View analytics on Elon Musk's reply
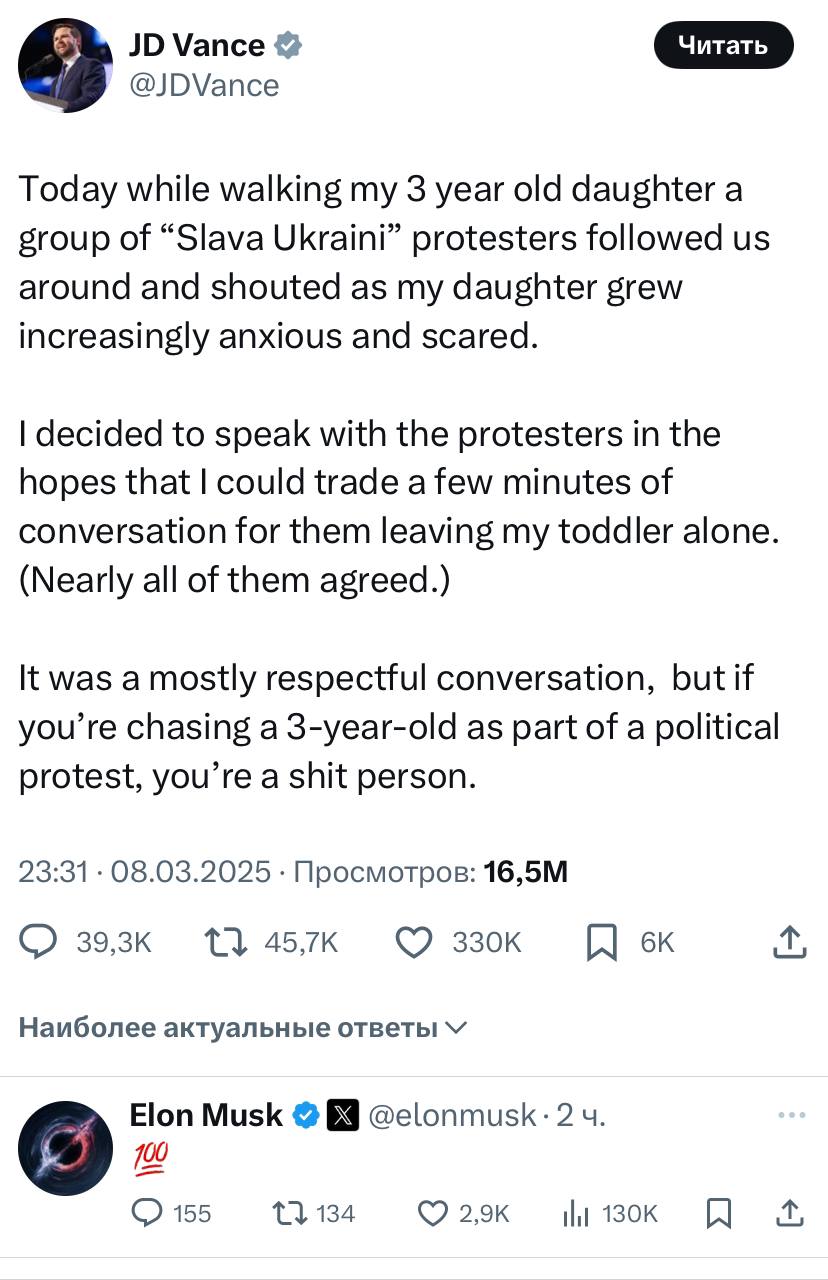 point(577,1213)
